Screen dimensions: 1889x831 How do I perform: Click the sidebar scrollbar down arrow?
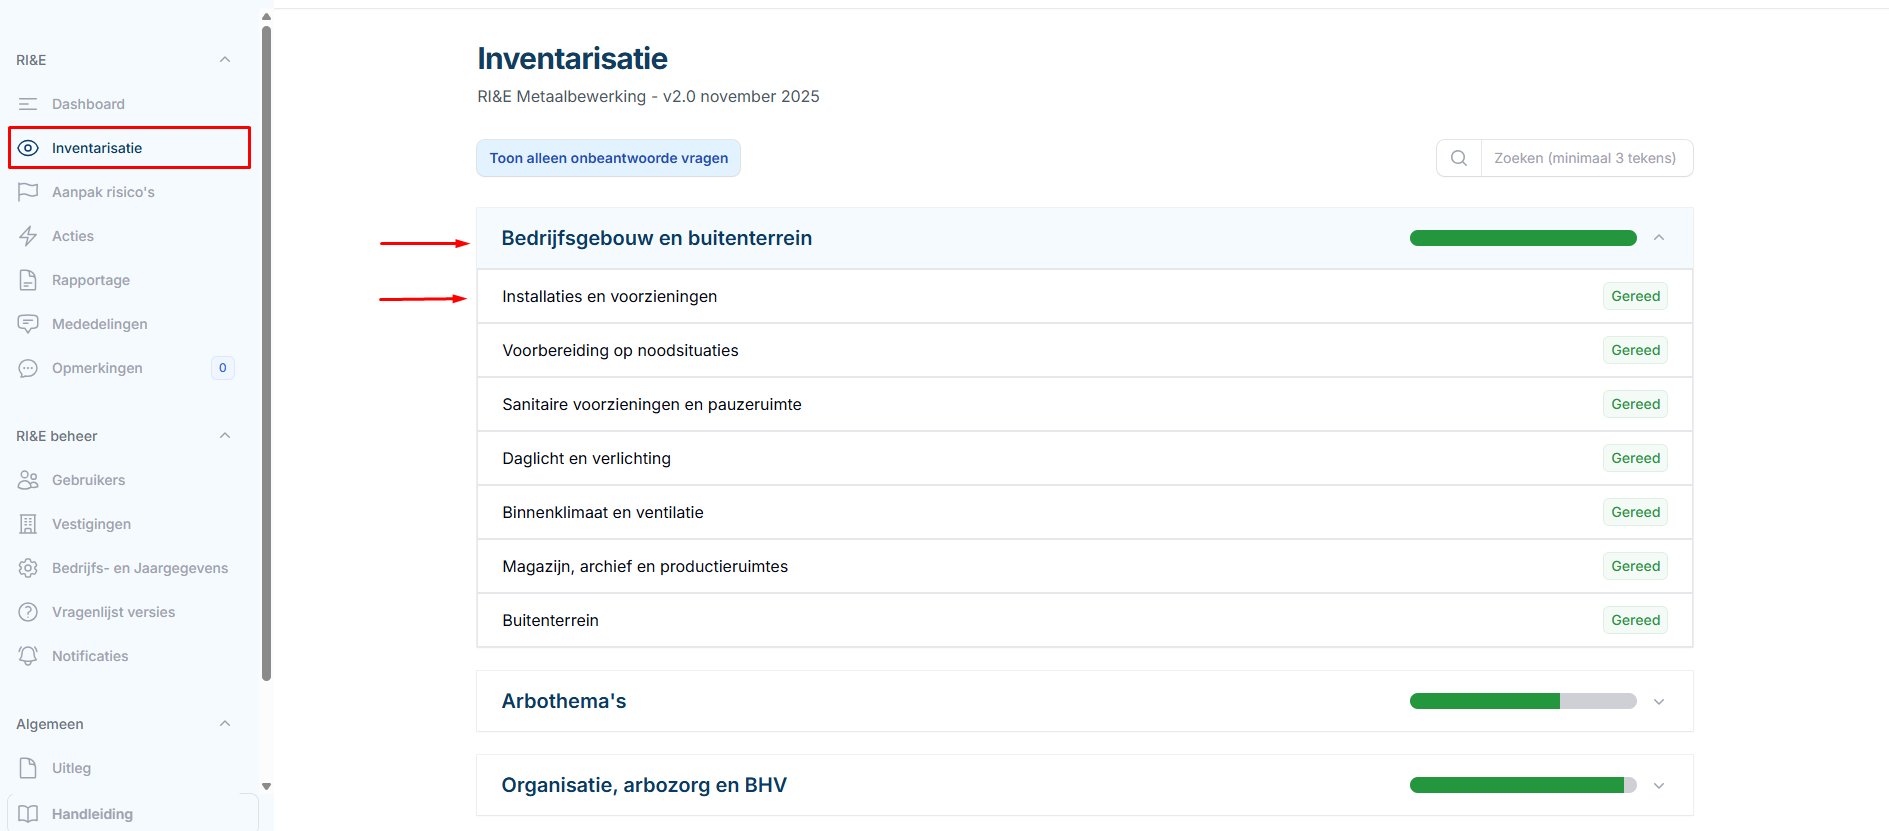click(x=266, y=787)
